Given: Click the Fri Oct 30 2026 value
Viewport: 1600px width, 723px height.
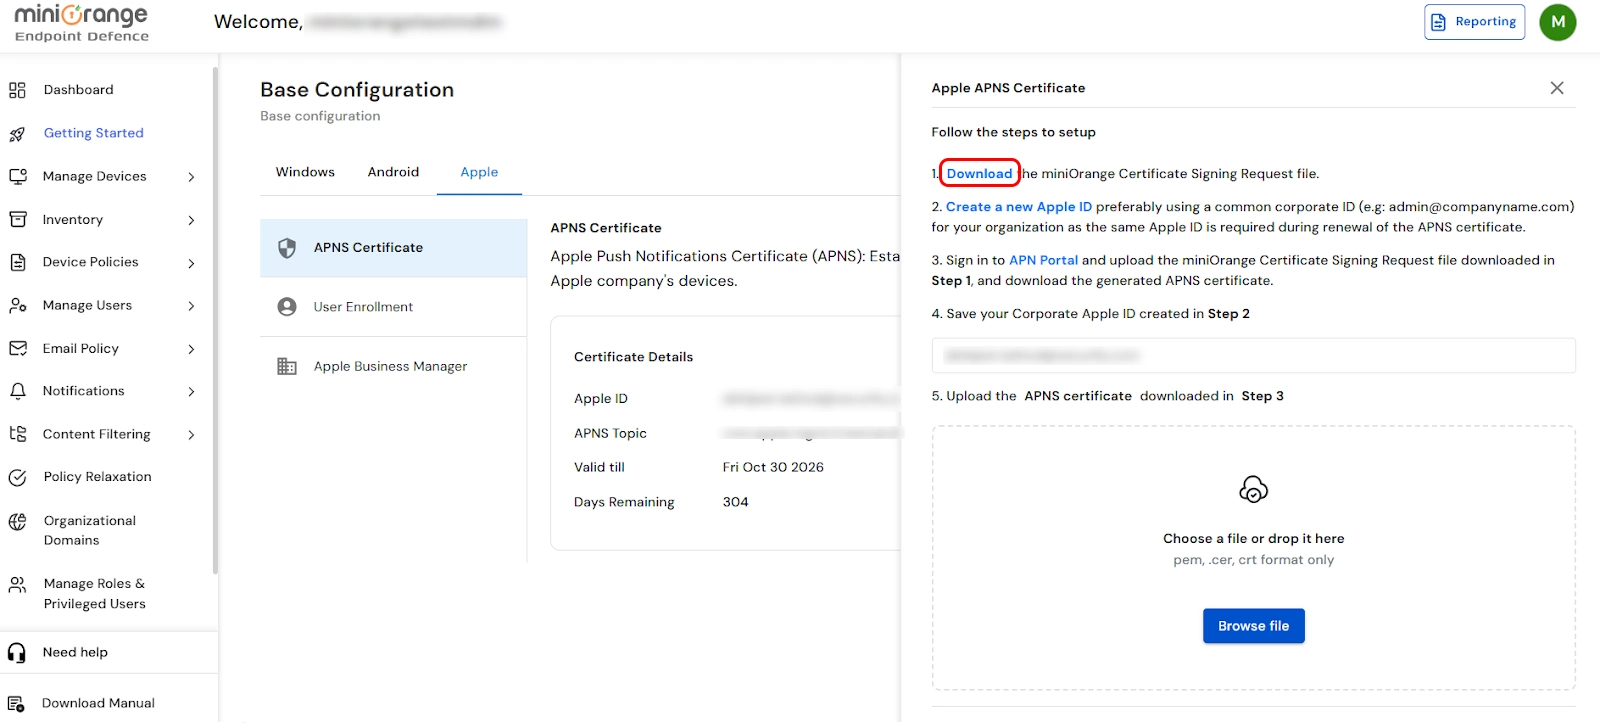Looking at the screenshot, I should point(773,467).
